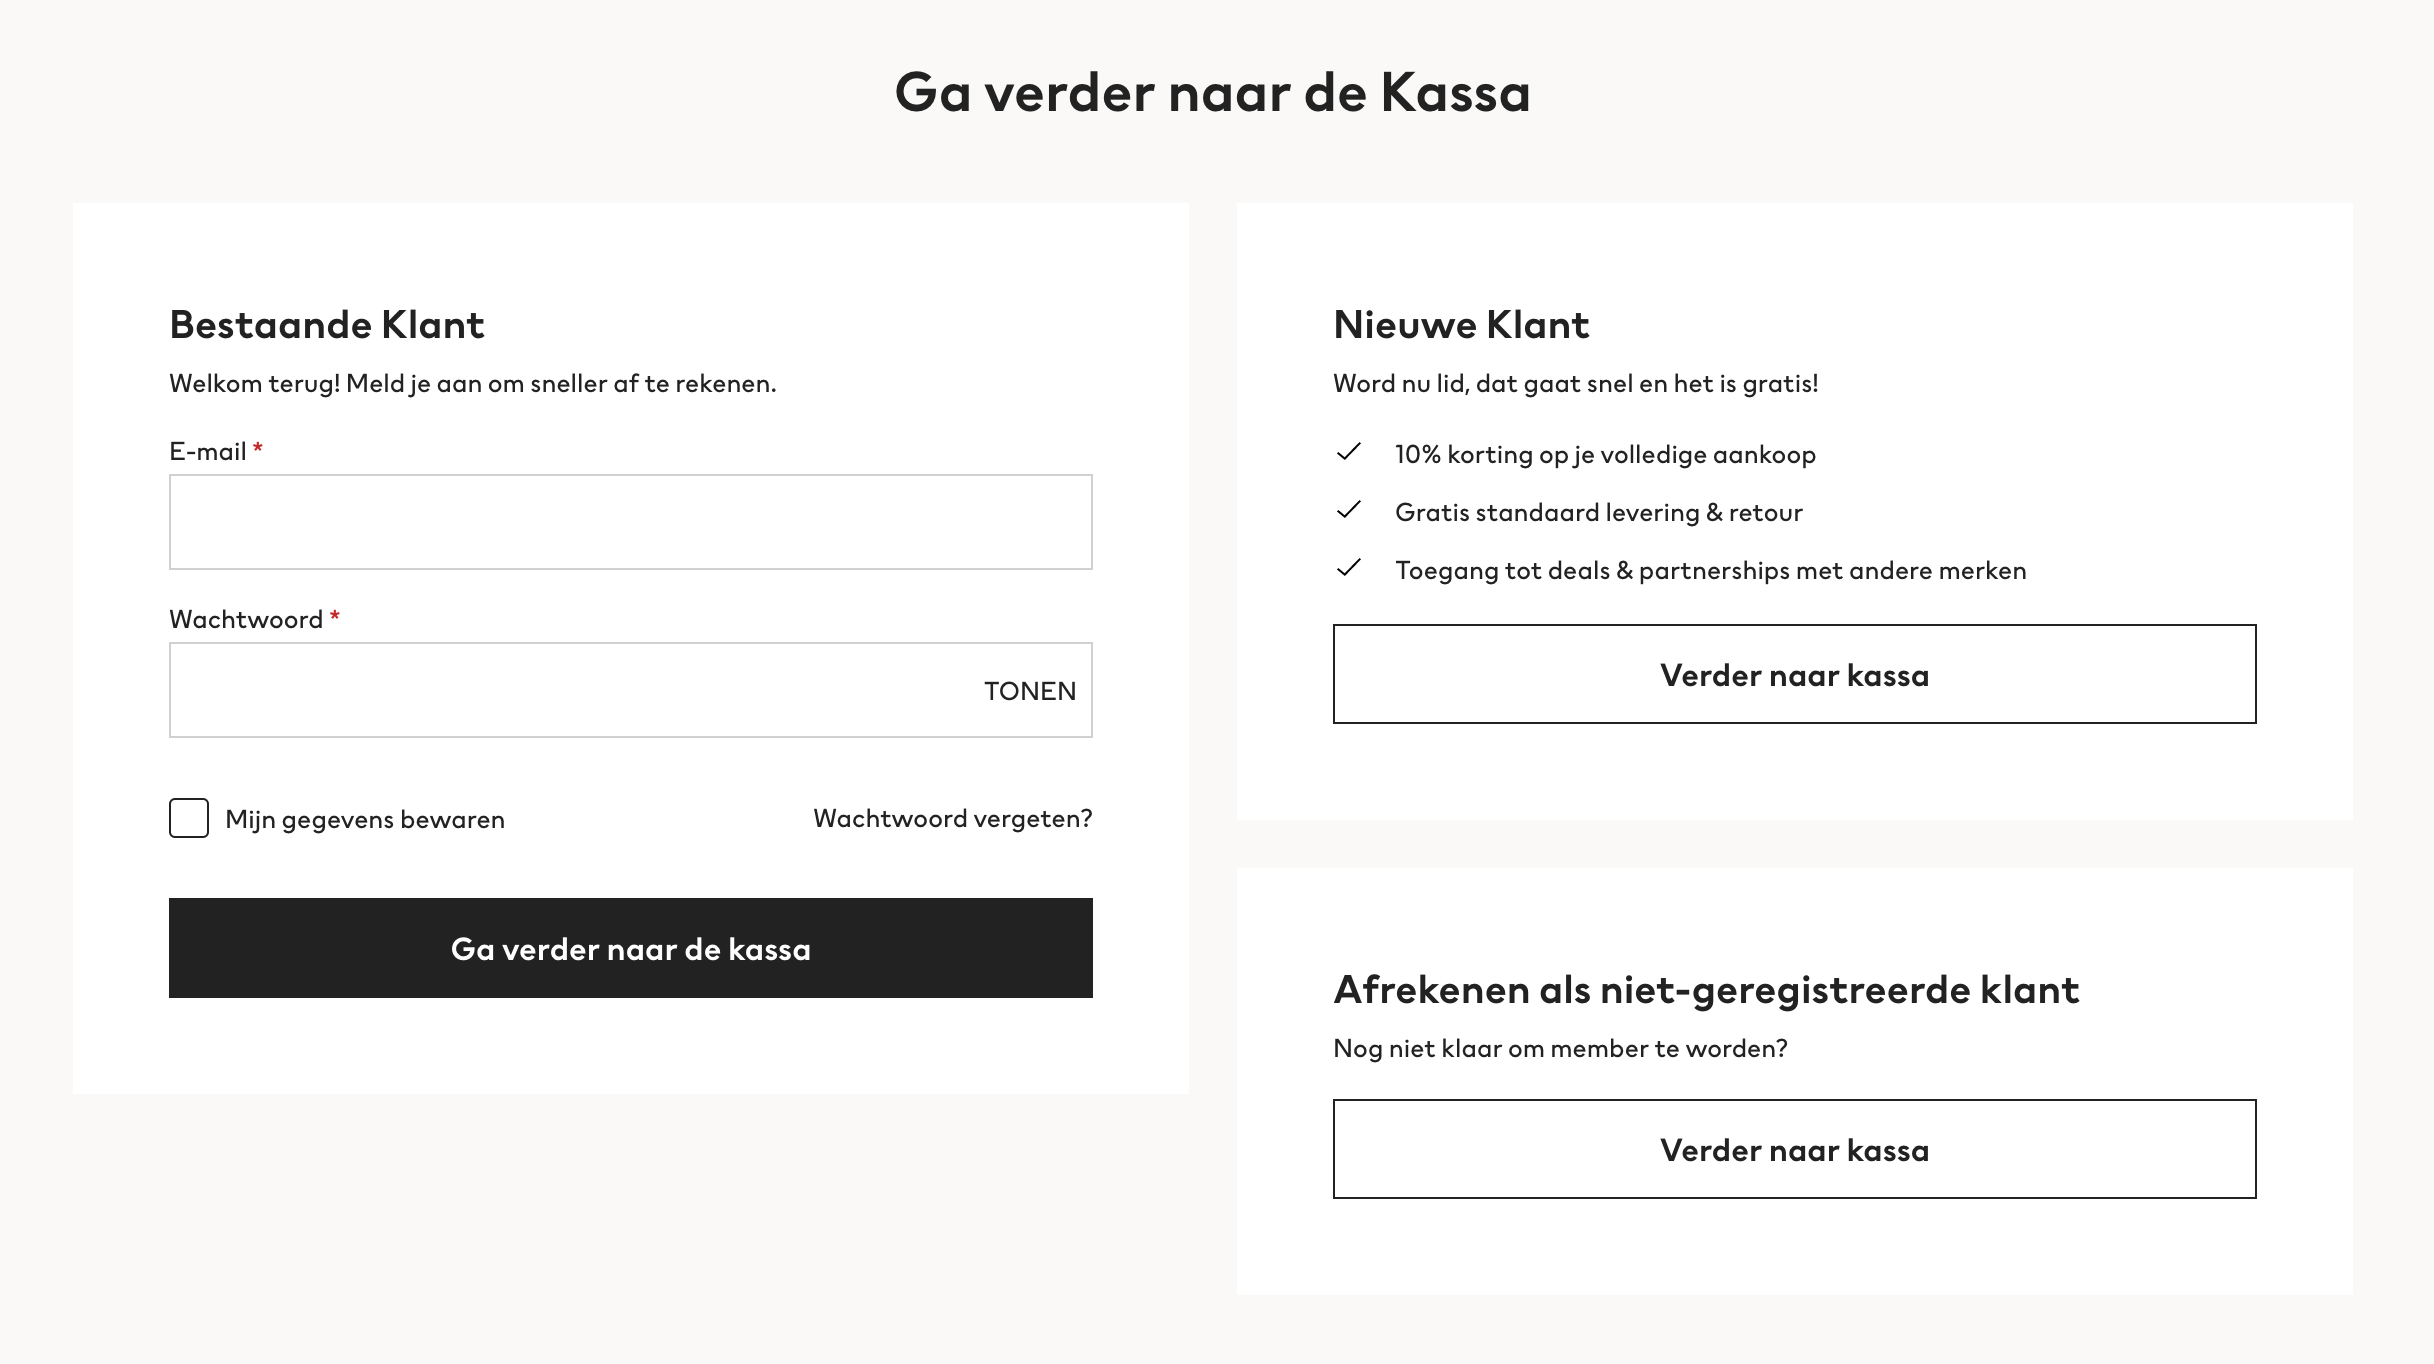2434x1364 pixels.
Task: Click the 10% korting op je volledige aankoop text
Action: [x=1605, y=454]
